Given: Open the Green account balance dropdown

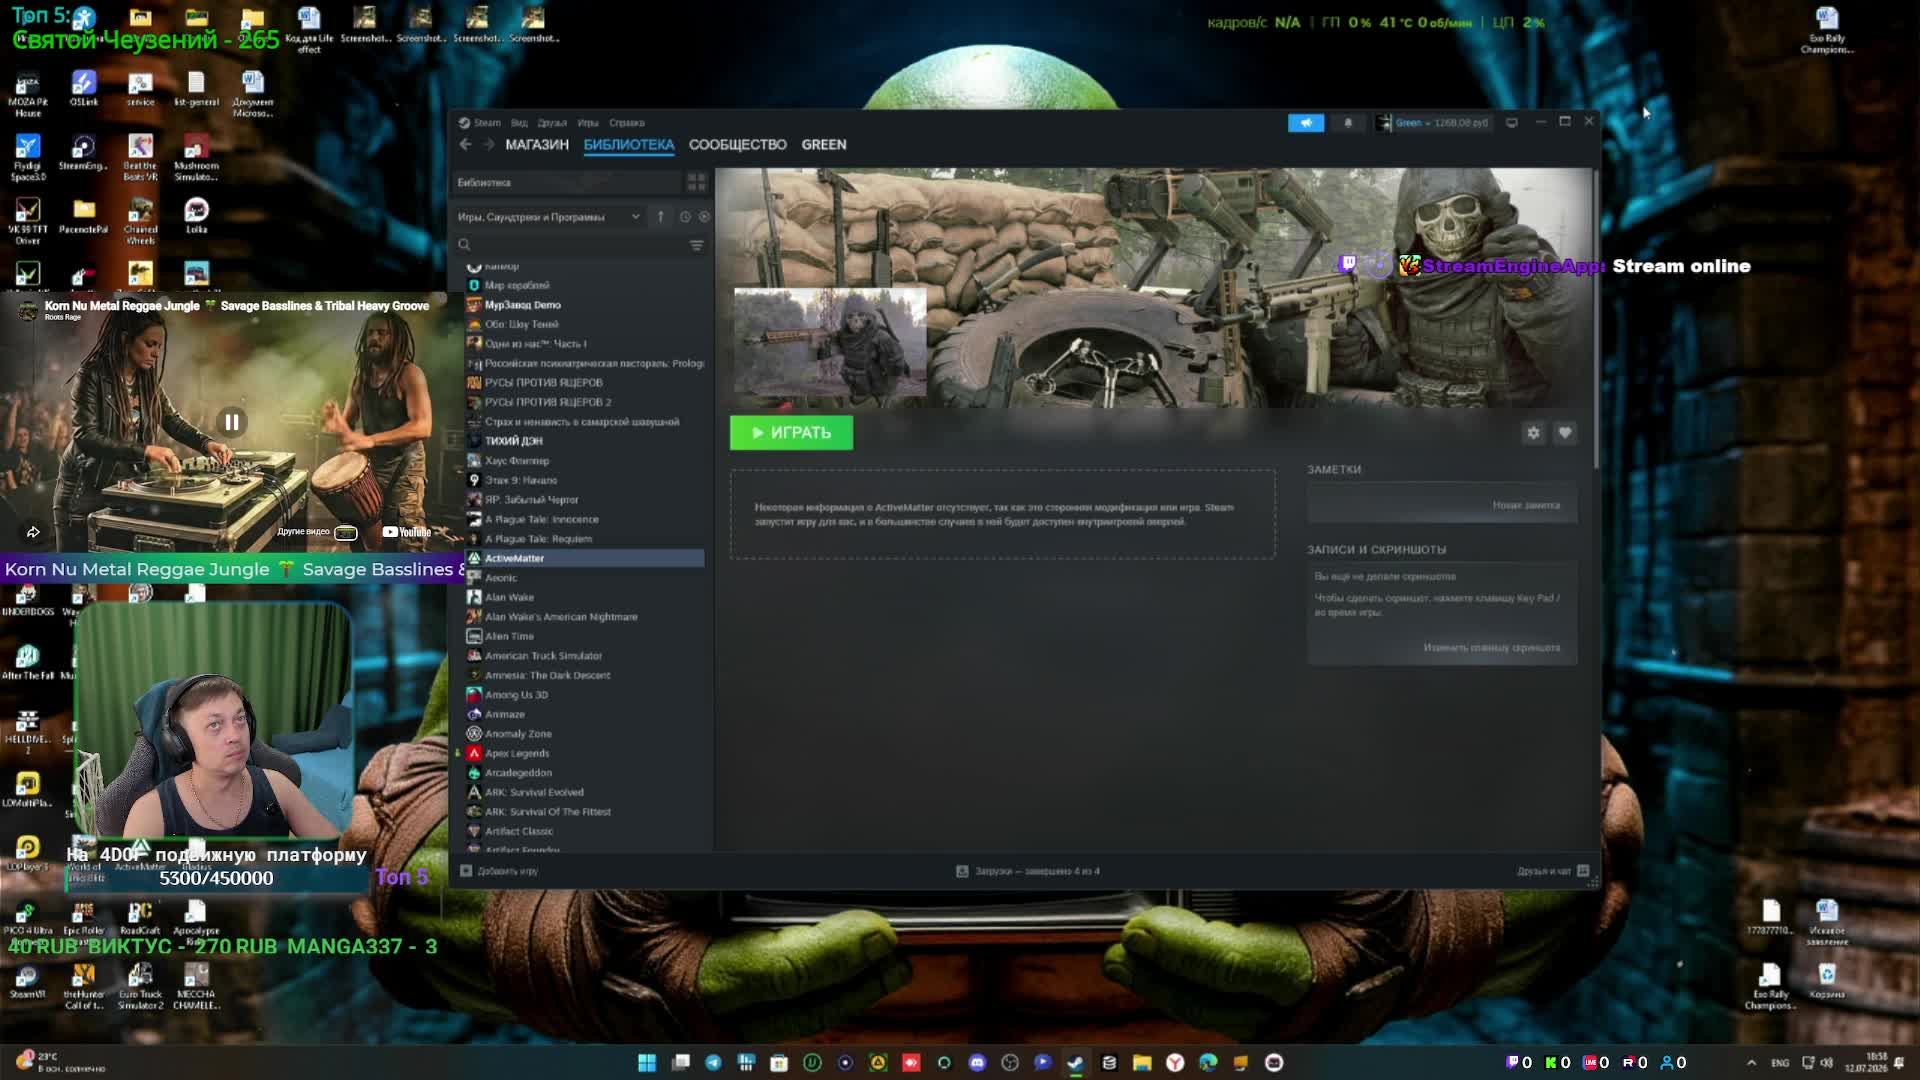Looking at the screenshot, I should [x=1432, y=122].
